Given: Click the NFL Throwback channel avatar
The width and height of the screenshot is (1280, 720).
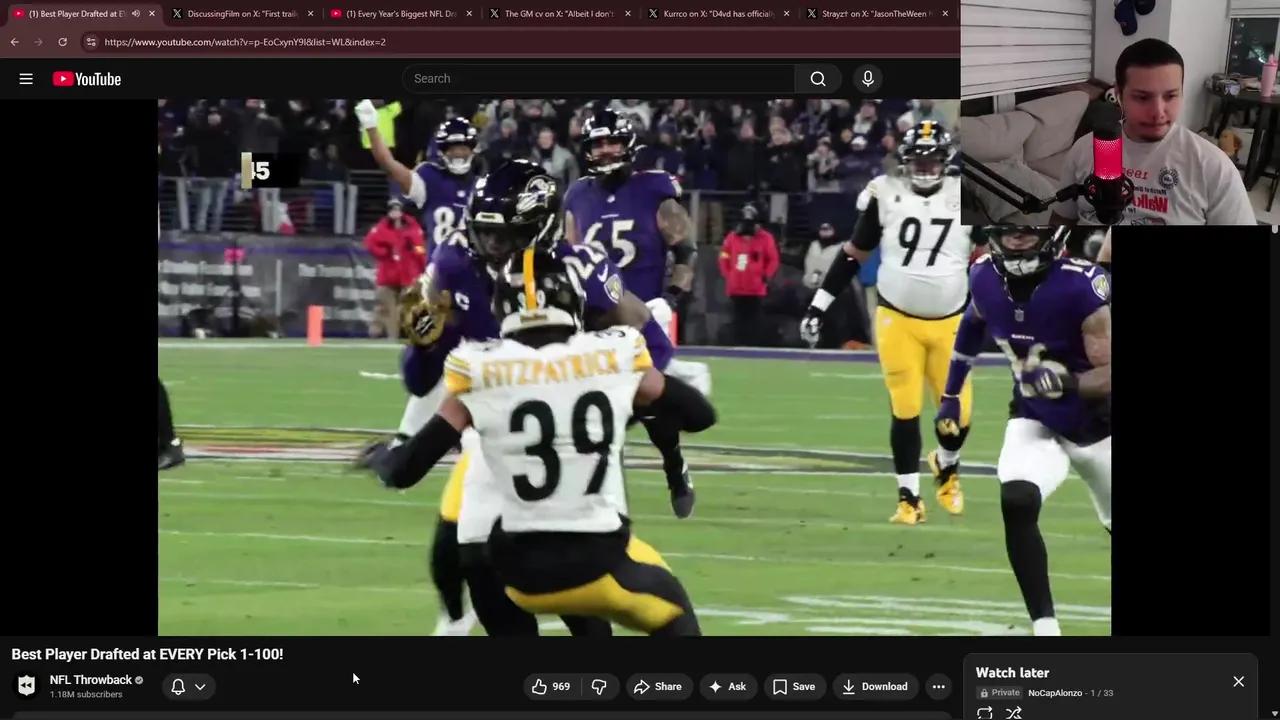Looking at the screenshot, I should tap(26, 684).
